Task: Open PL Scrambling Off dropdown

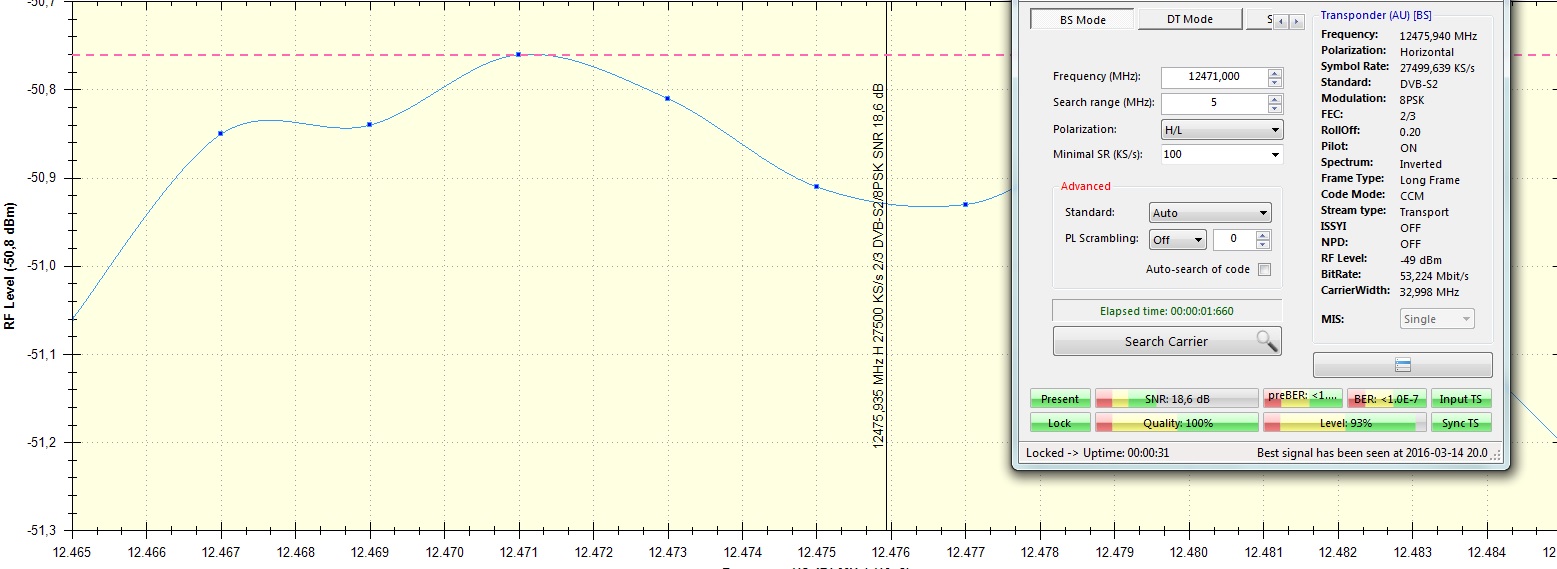Action: point(1178,240)
